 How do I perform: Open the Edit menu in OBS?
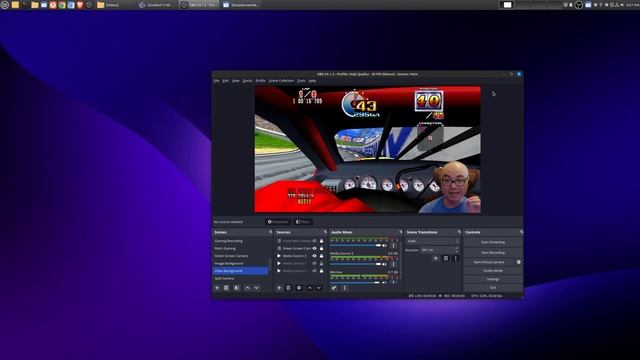[x=226, y=81]
